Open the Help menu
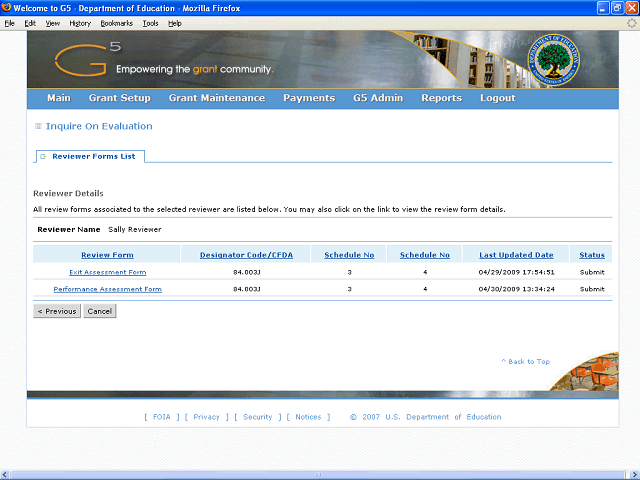 click(175, 23)
